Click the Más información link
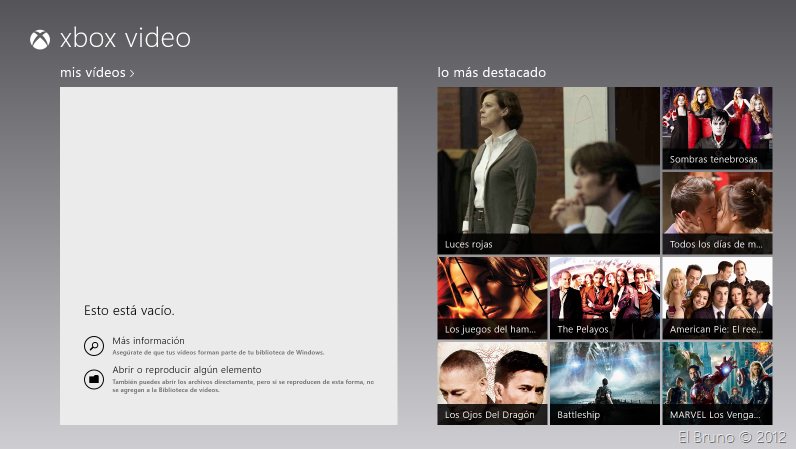Image resolution: width=796 pixels, height=449 pixels. pos(148,341)
